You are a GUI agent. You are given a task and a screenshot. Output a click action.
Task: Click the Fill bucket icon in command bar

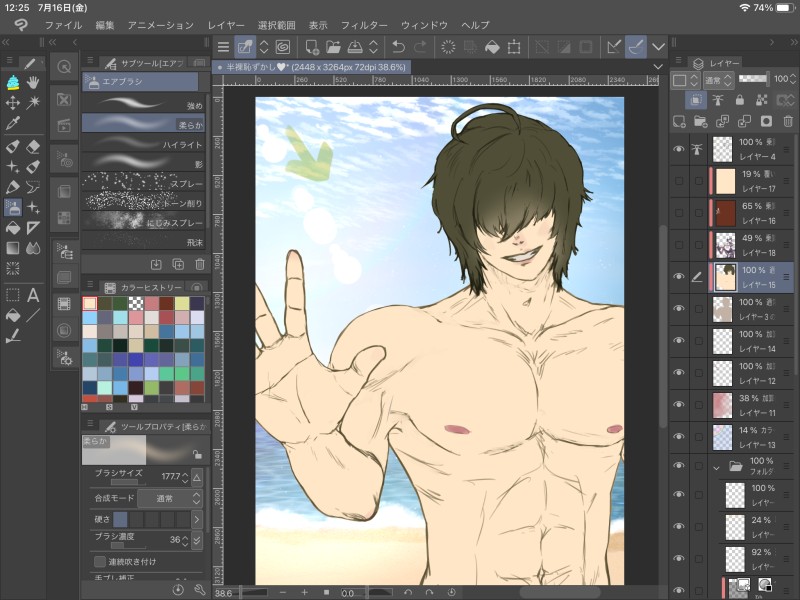coord(492,47)
